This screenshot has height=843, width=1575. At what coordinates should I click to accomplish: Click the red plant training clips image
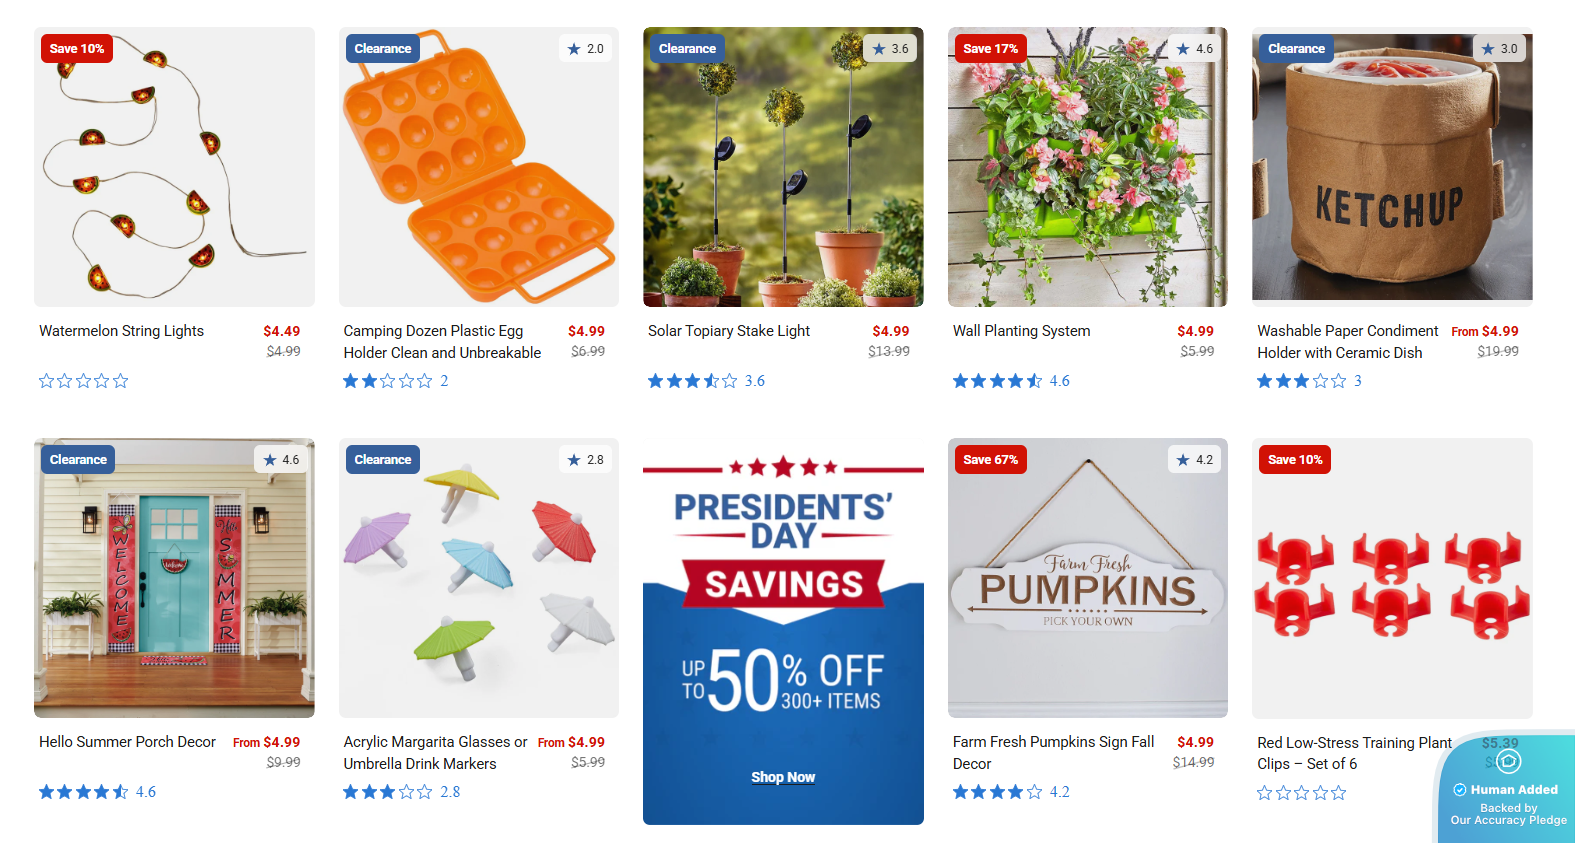click(1392, 578)
